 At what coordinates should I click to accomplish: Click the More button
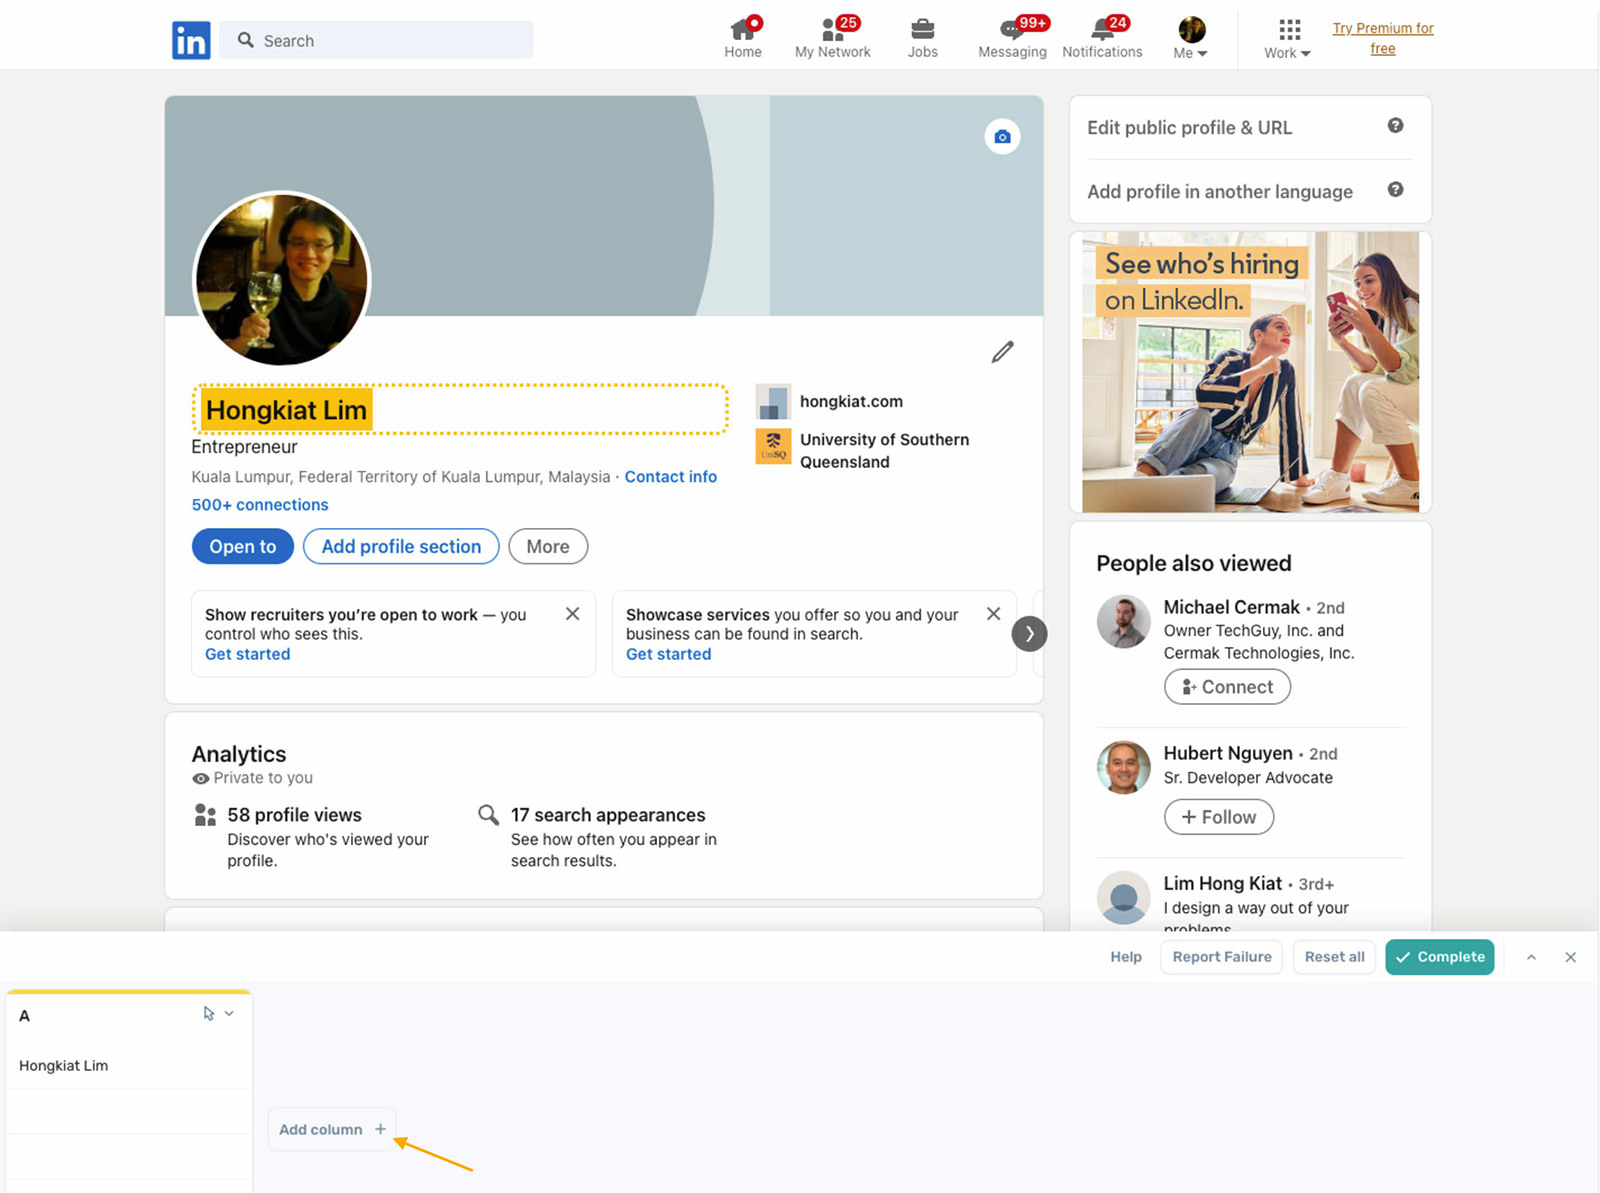[548, 547]
